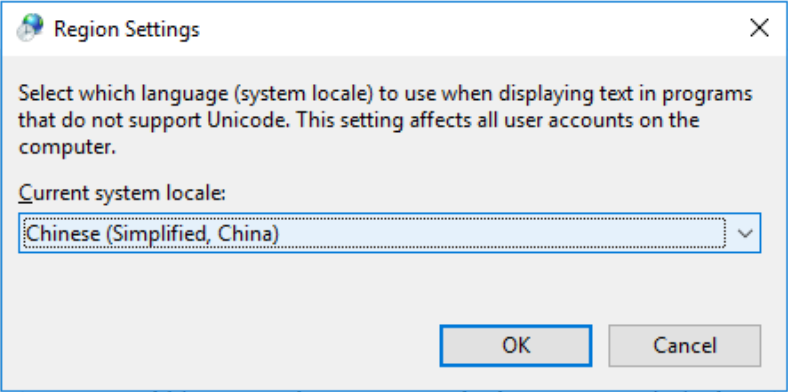
Task: Dismiss the dialog using Cancel
Action: [x=684, y=346]
